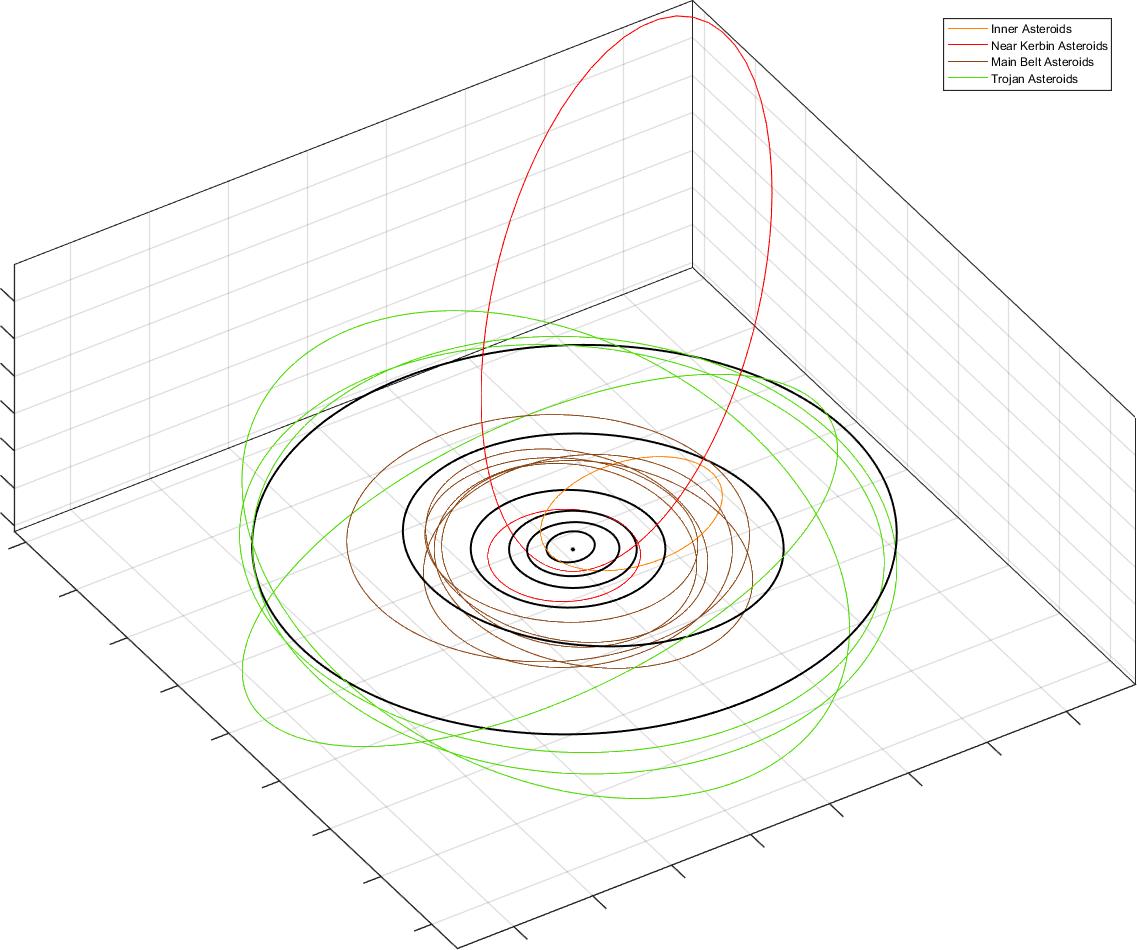Click the 'Main Belt Asteroids' legend label

click(x=1042, y=62)
